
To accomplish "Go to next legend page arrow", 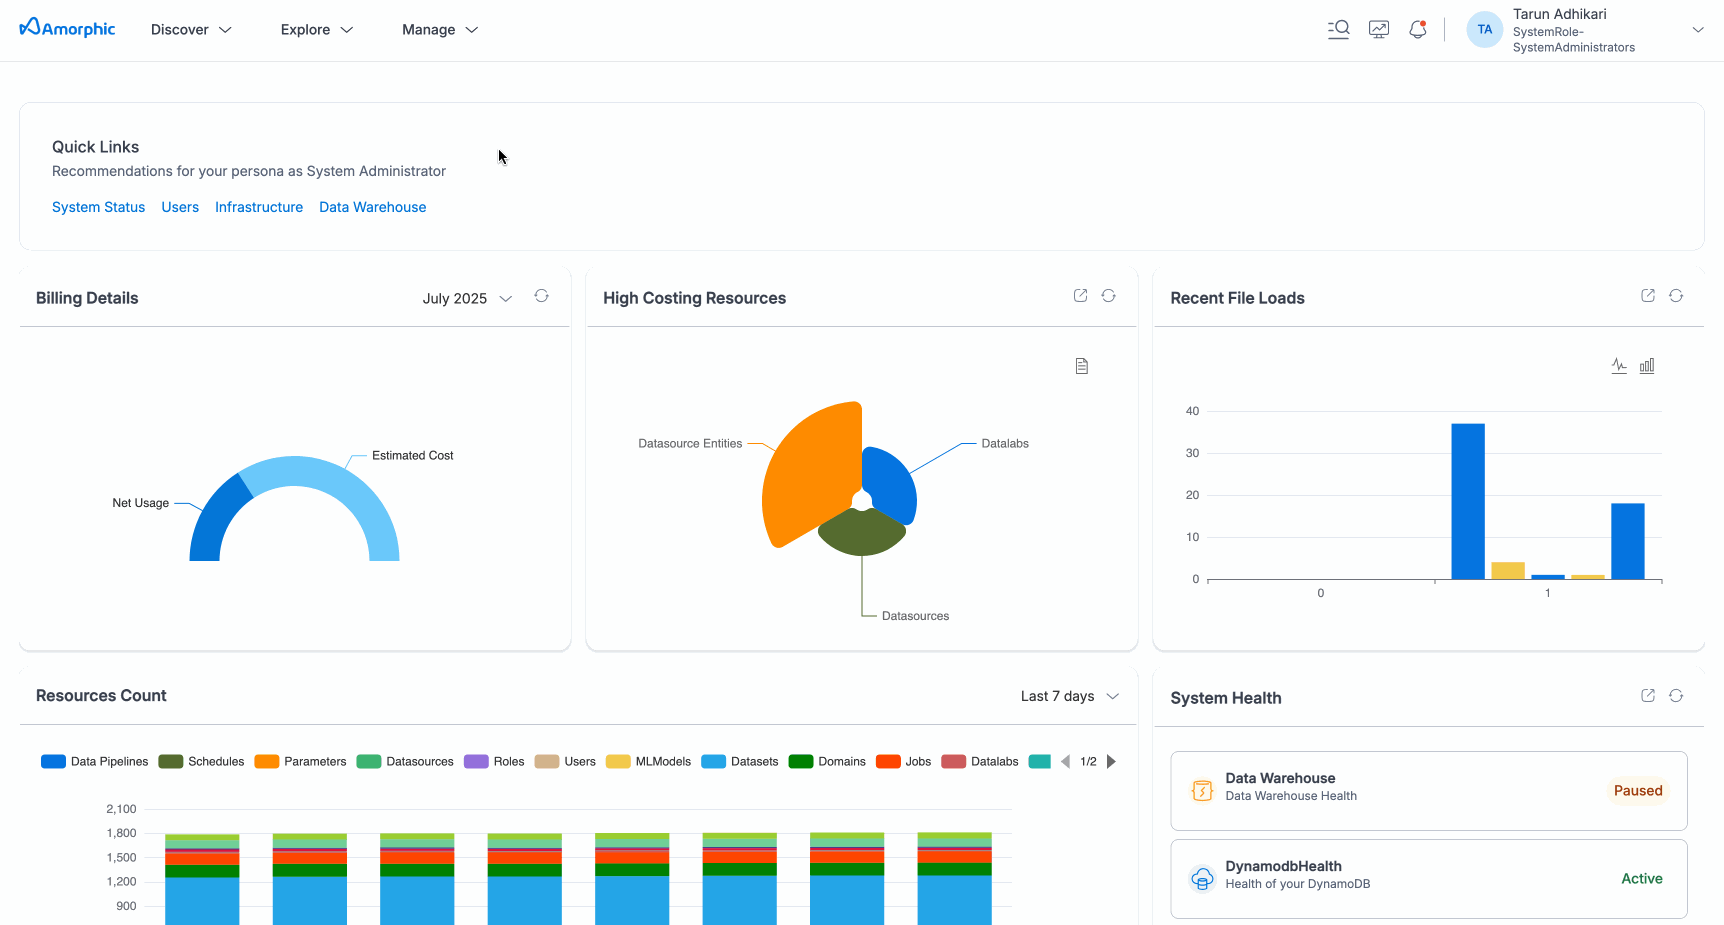I will pyautogui.click(x=1111, y=762).
